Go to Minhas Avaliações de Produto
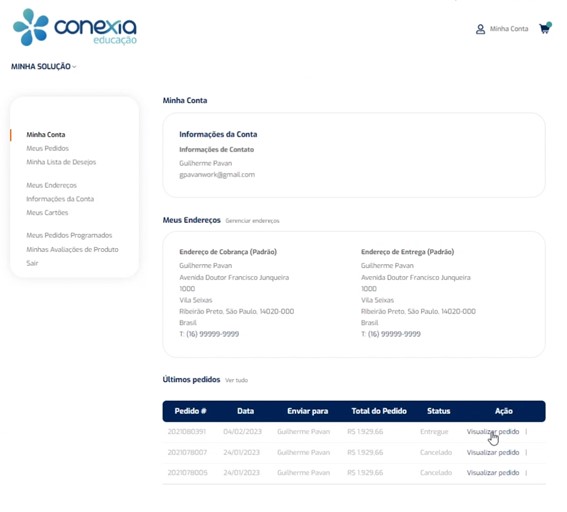 [x=72, y=249]
